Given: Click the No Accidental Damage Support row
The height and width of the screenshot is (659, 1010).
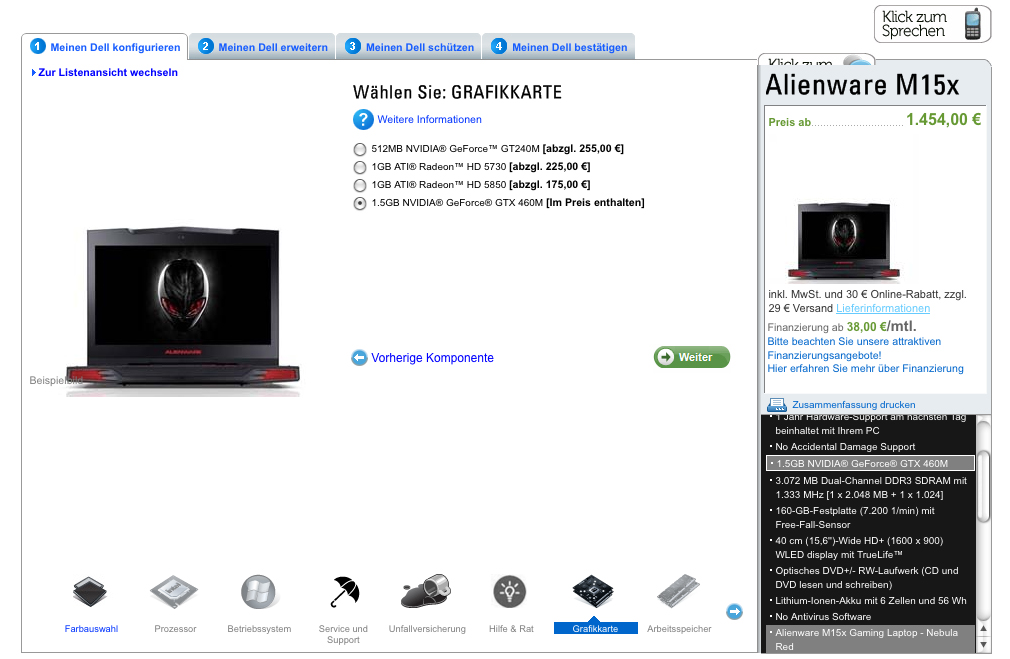Looking at the screenshot, I should [x=844, y=446].
